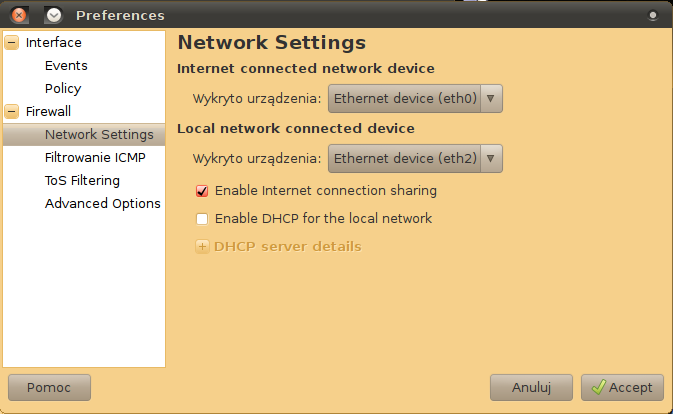Open the local network eth2 dropdown

(x=415, y=158)
